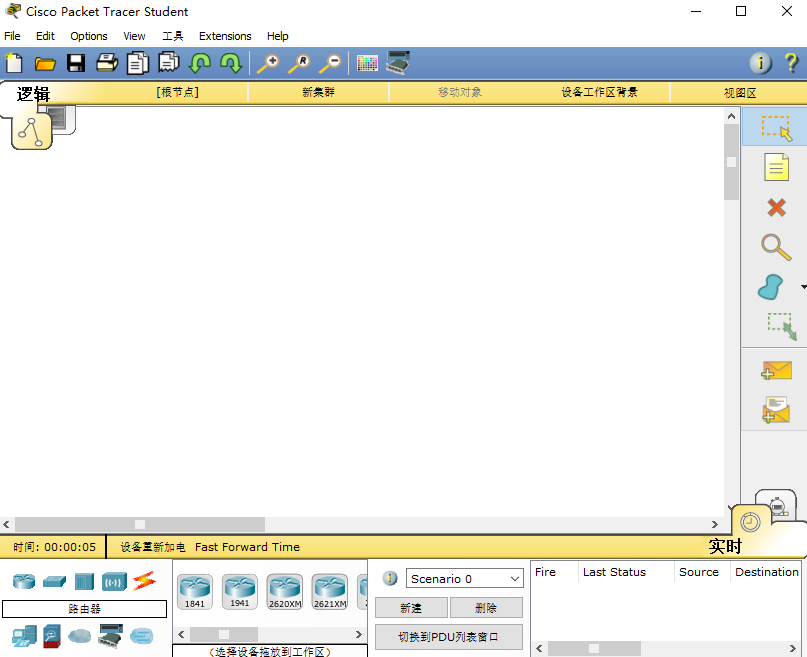This screenshot has height=657, width=807.
Task: Click Fast Forward Time
Action: [248, 547]
